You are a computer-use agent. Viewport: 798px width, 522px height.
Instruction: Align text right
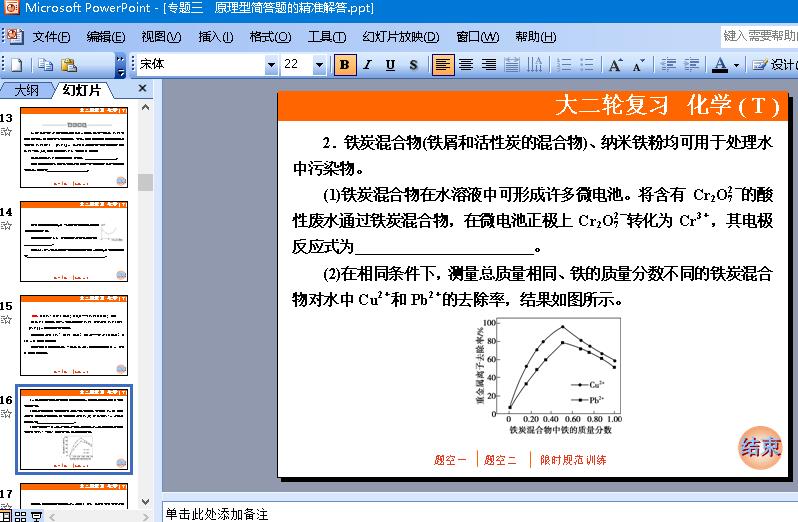[489, 65]
